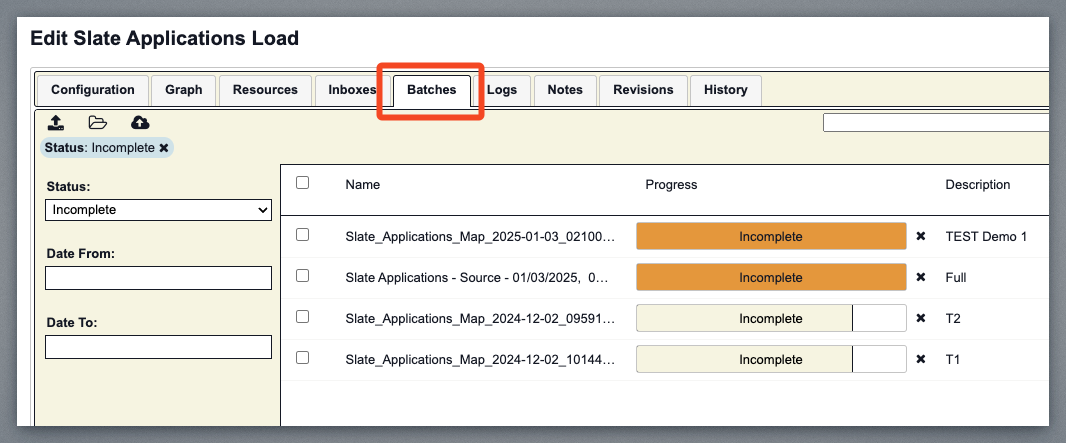Click the open folder icon
The image size is (1066, 443).
97,123
